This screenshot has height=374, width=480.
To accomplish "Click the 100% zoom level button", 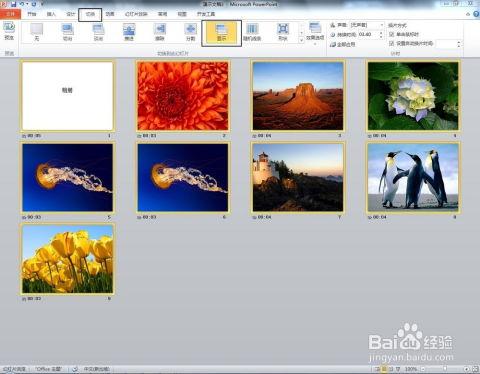I will (411, 369).
